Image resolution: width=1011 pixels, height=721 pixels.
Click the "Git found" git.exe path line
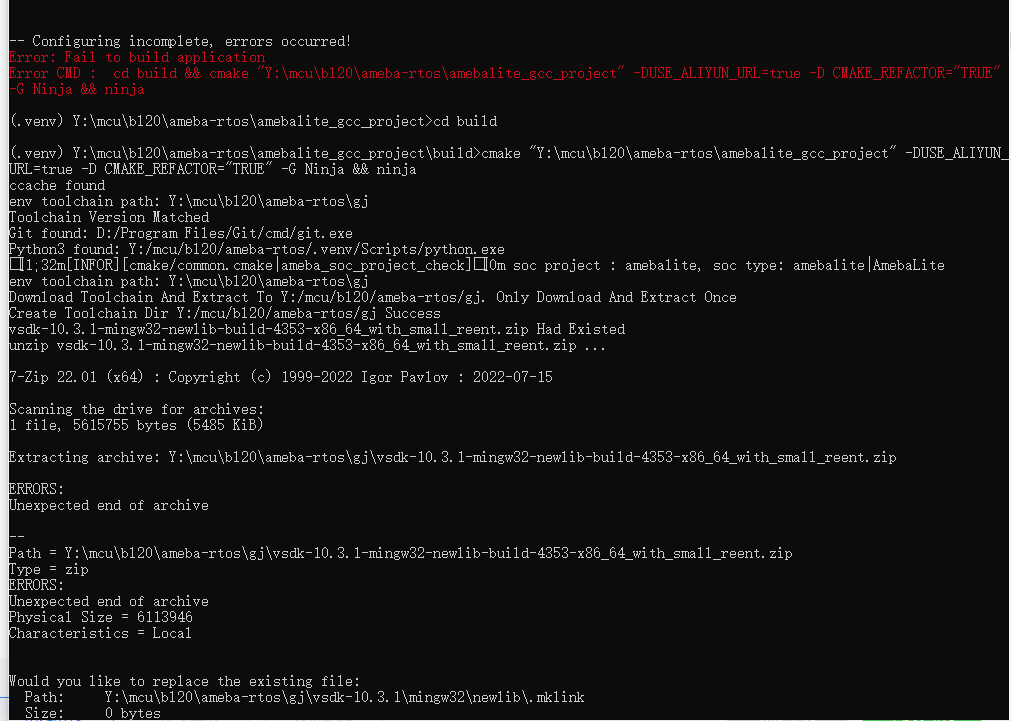click(181, 233)
